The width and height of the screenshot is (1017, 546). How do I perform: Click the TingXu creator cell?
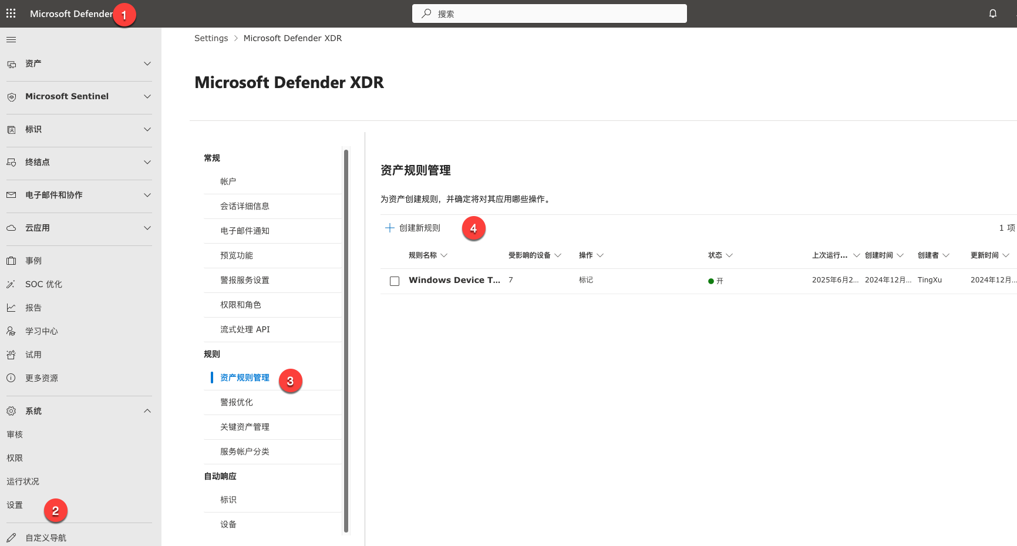point(929,280)
